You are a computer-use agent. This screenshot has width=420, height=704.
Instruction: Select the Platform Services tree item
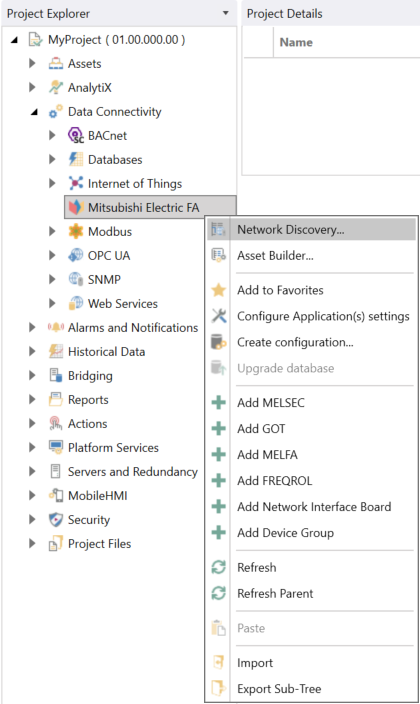pyautogui.click(x=113, y=448)
